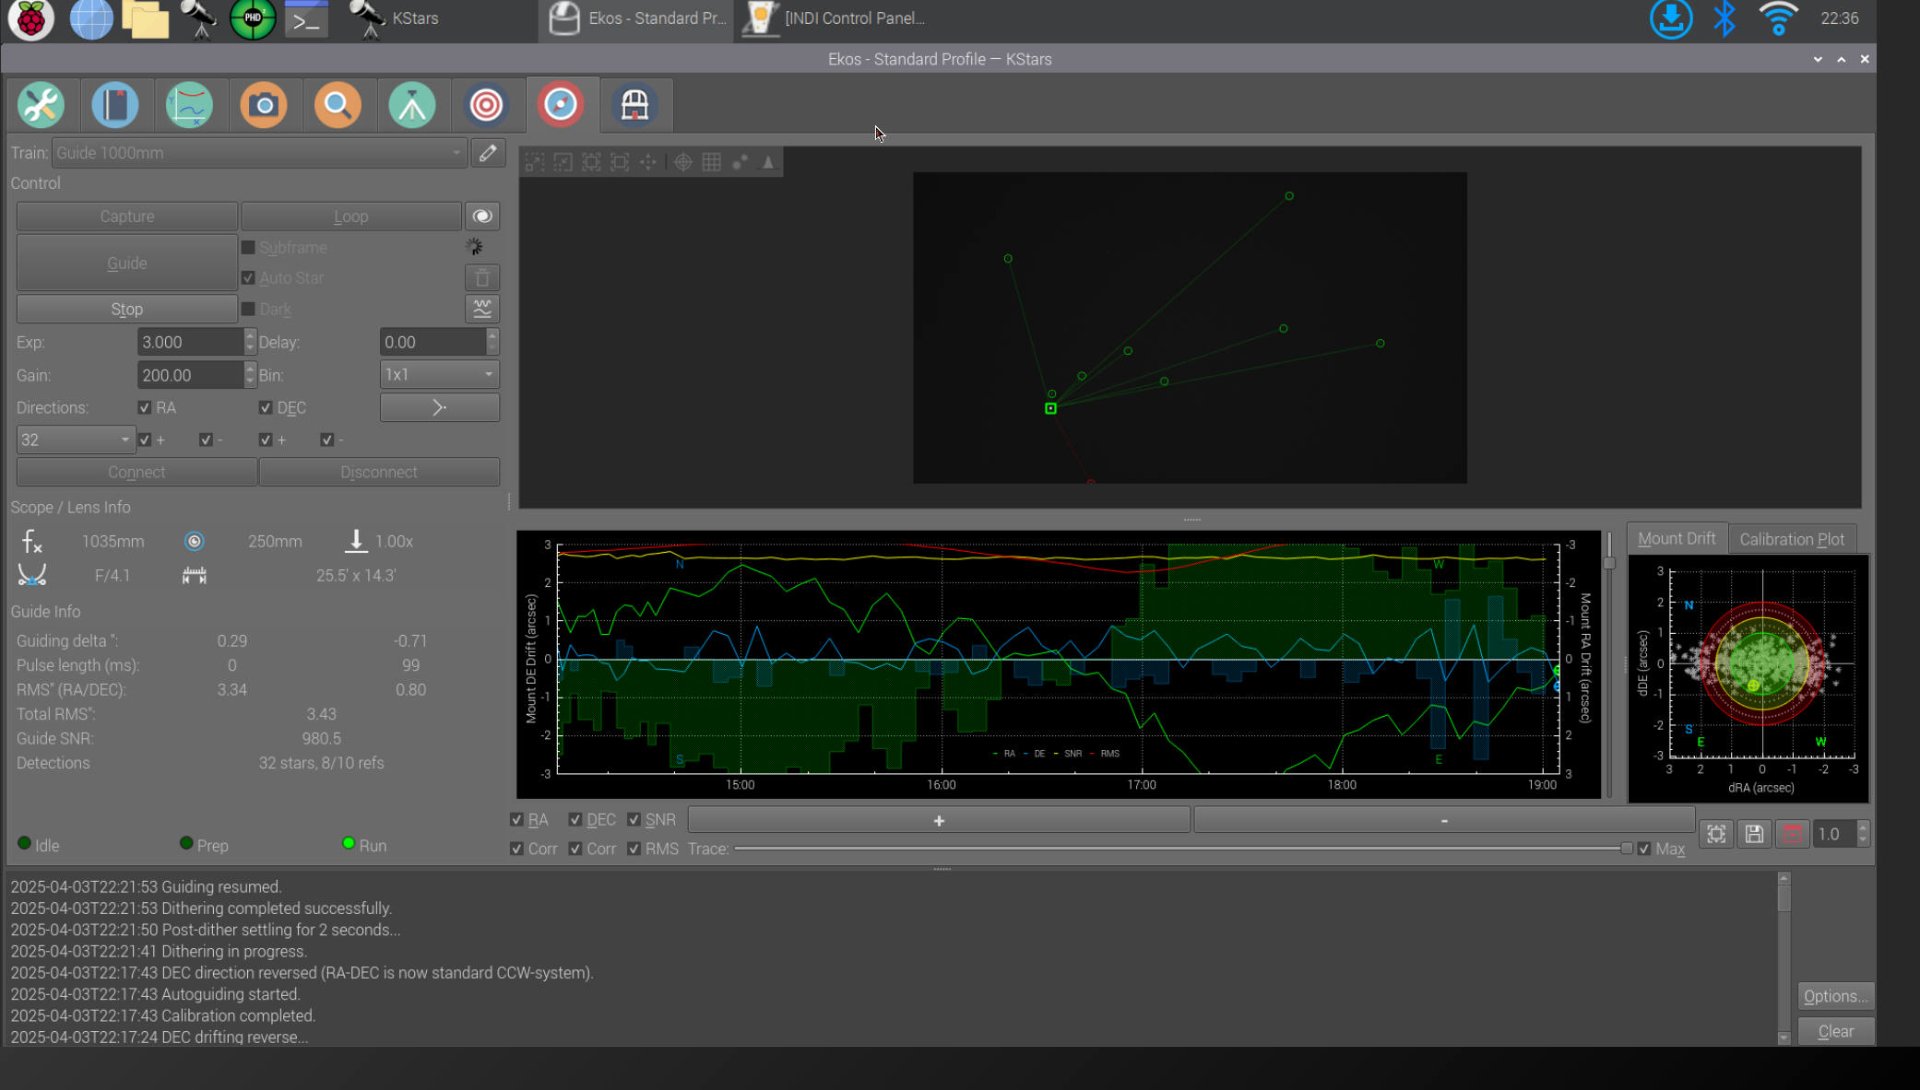Open the Wi-Fi menu in the system tray
Image resolution: width=1920 pixels, height=1090 pixels.
(x=1779, y=19)
